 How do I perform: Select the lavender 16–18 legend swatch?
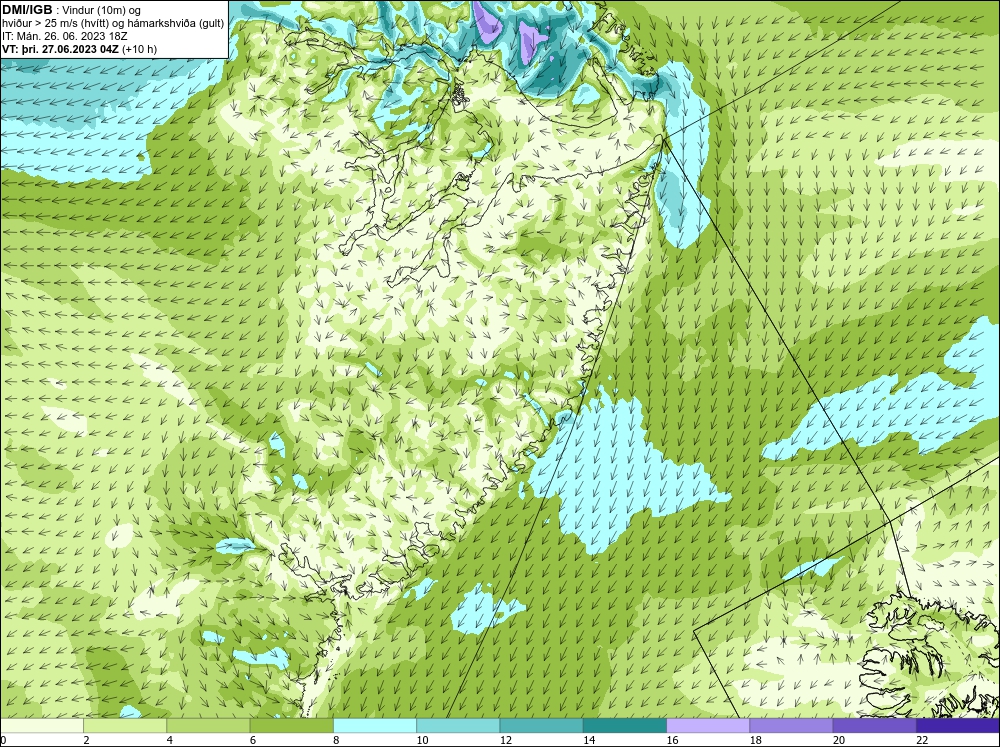[708, 726]
